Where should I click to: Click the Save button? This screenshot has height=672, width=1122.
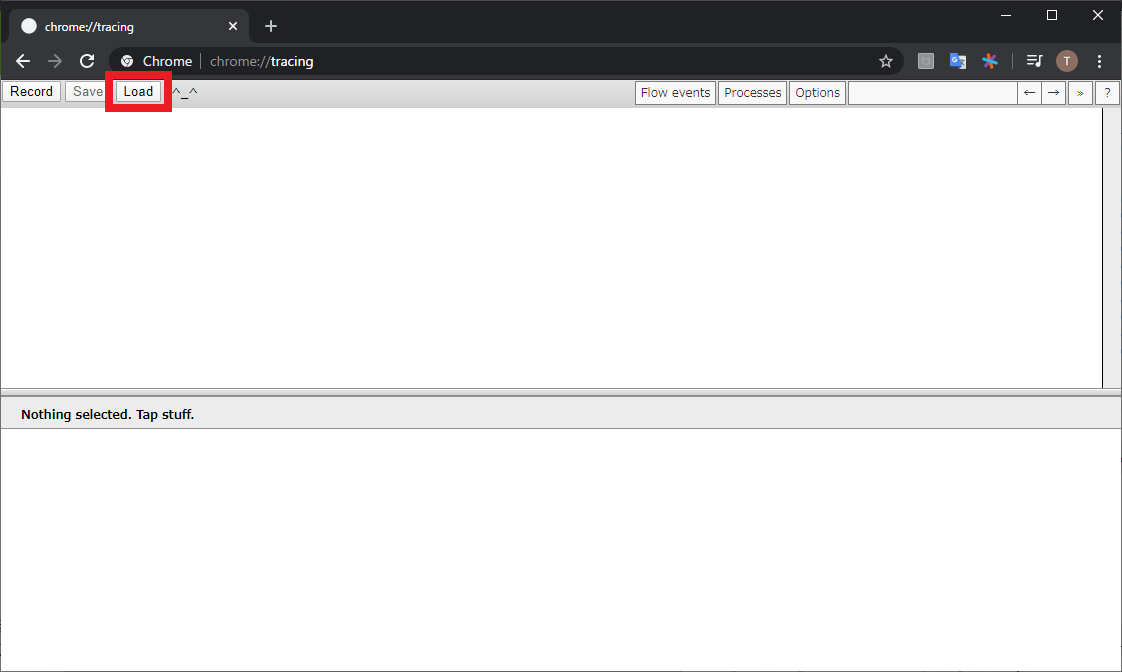tap(87, 92)
